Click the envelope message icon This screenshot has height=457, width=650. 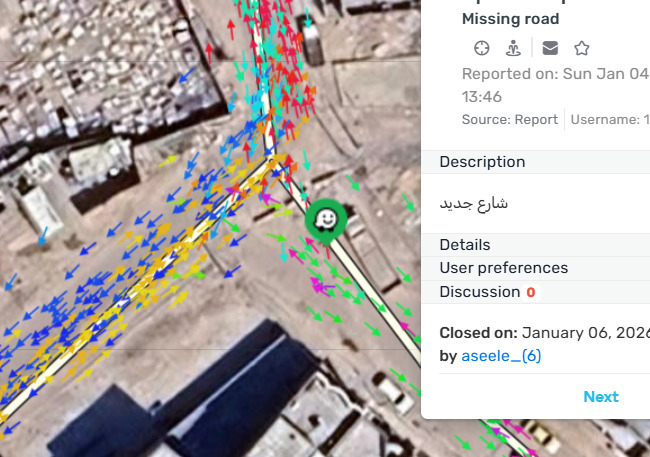click(550, 48)
